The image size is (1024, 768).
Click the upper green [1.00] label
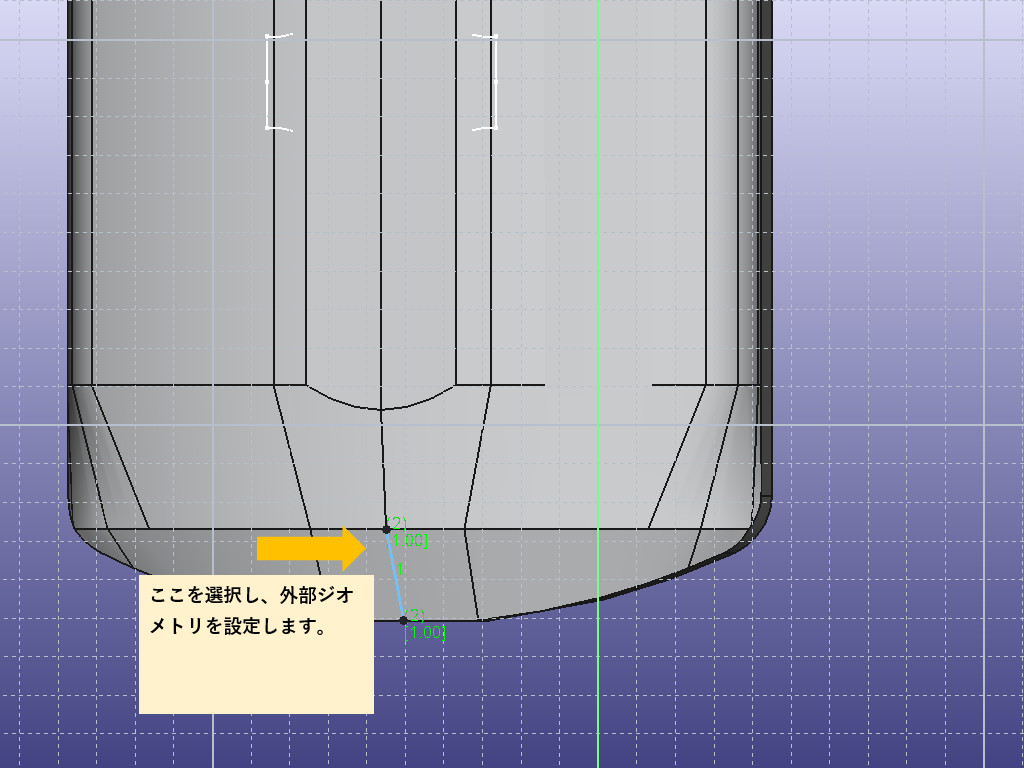point(410,541)
